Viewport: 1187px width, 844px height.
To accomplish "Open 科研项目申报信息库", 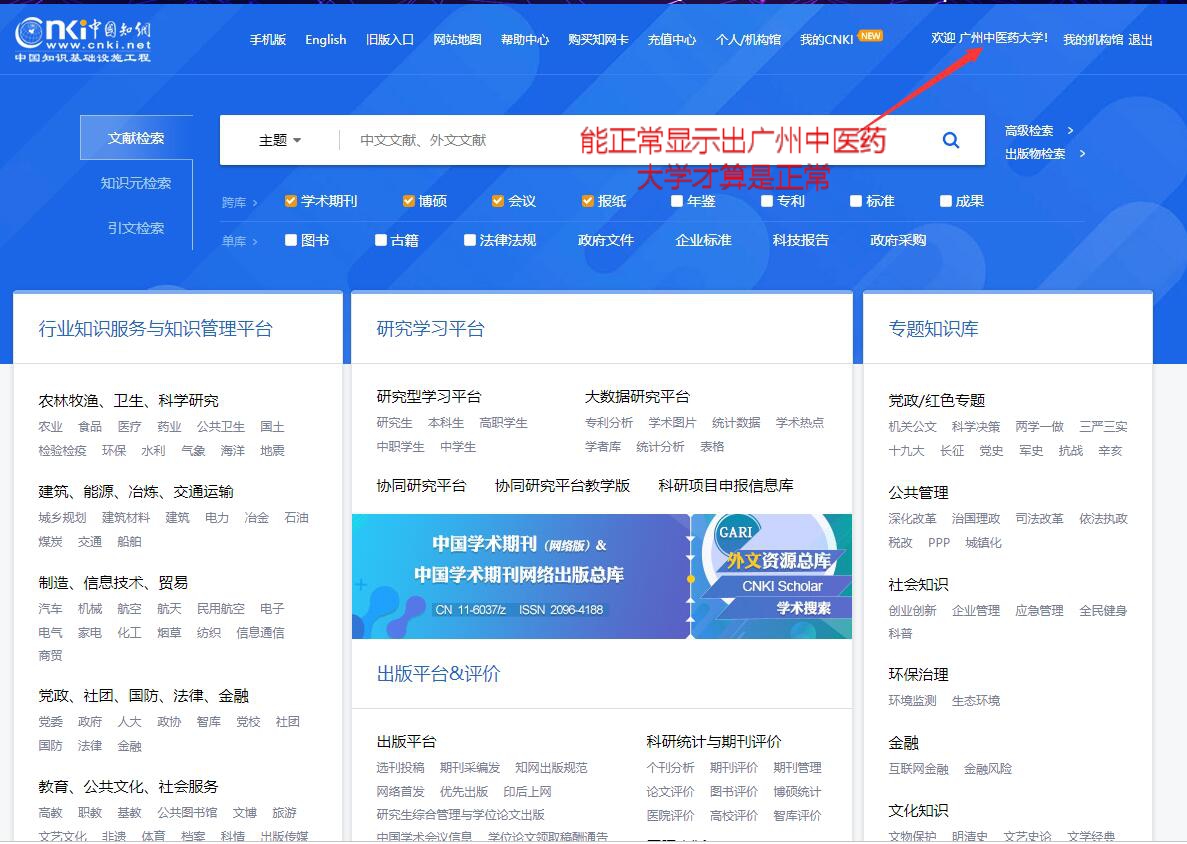I will [726, 485].
